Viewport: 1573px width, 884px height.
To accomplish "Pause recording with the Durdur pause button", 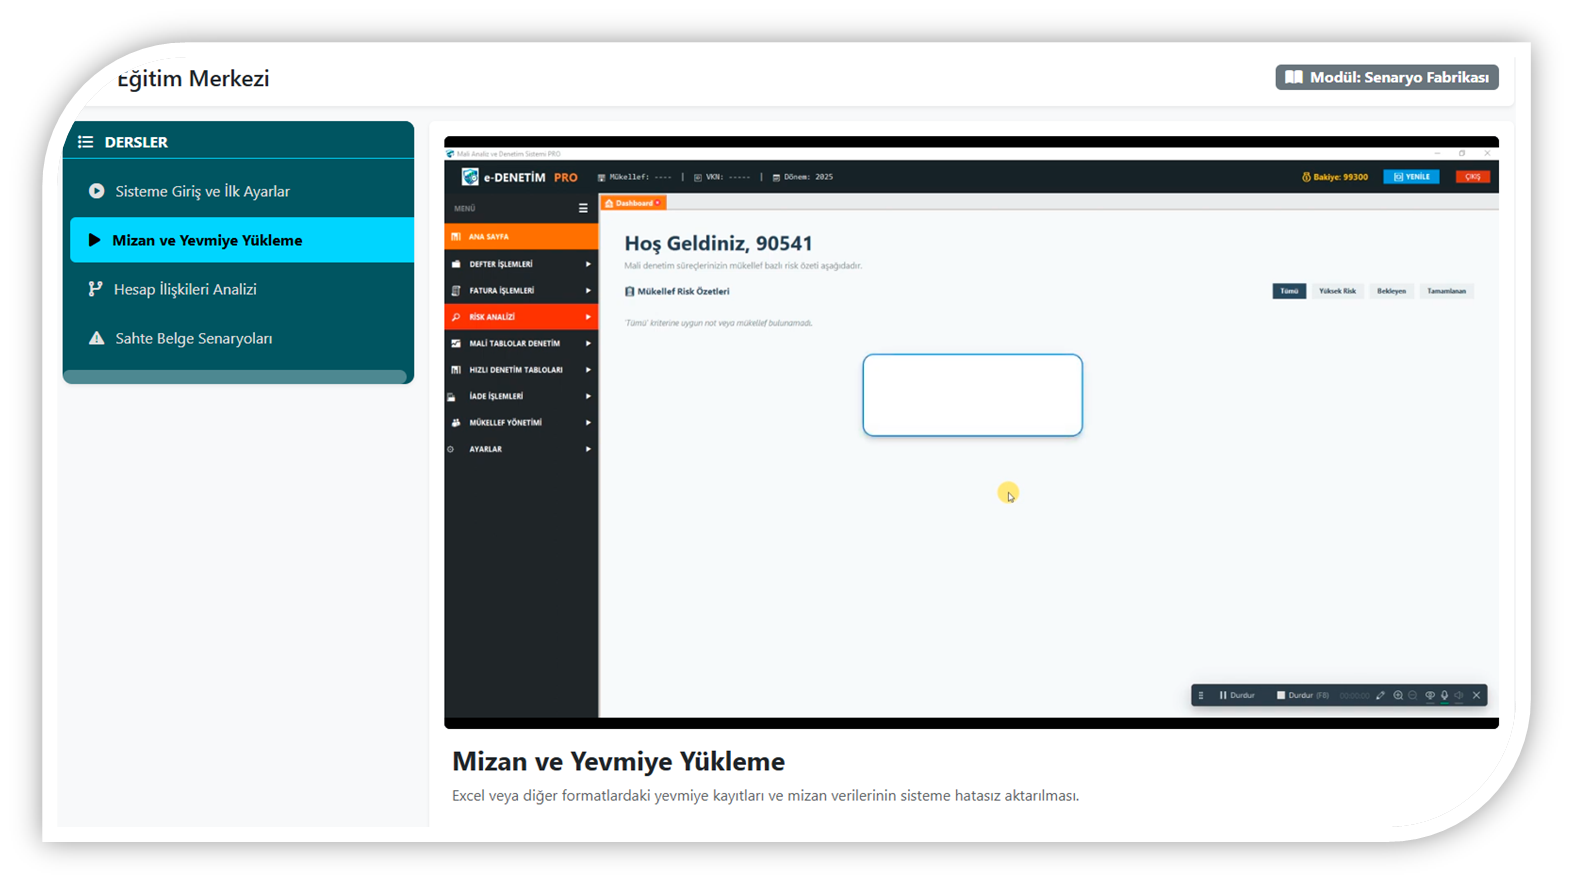I will point(1237,695).
